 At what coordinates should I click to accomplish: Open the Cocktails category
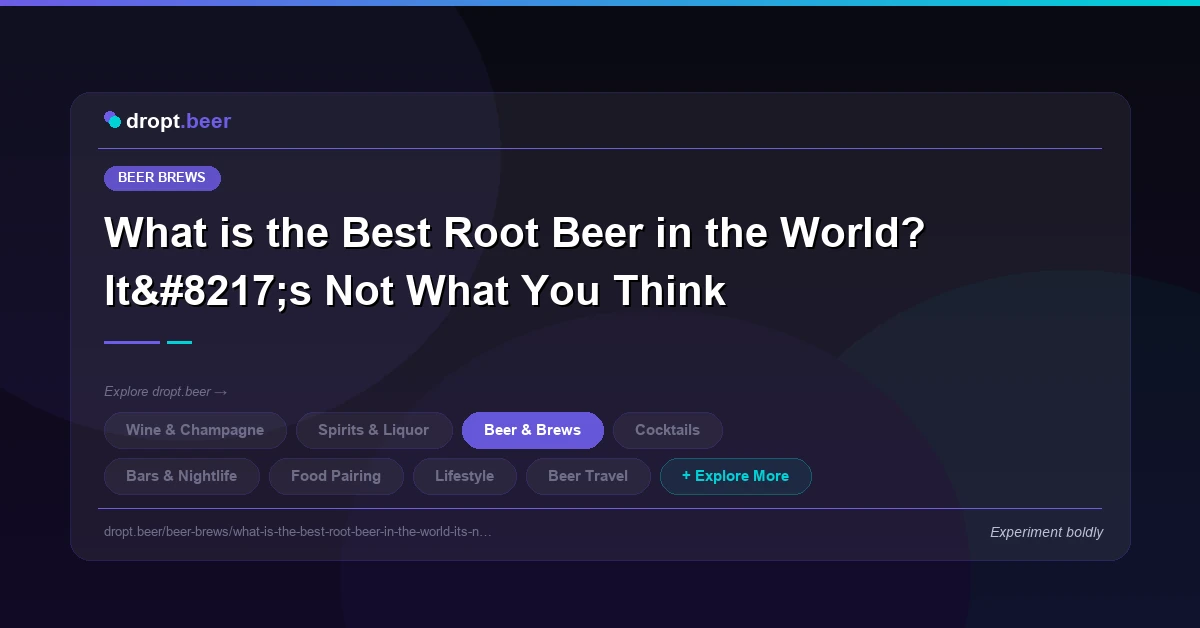(667, 430)
